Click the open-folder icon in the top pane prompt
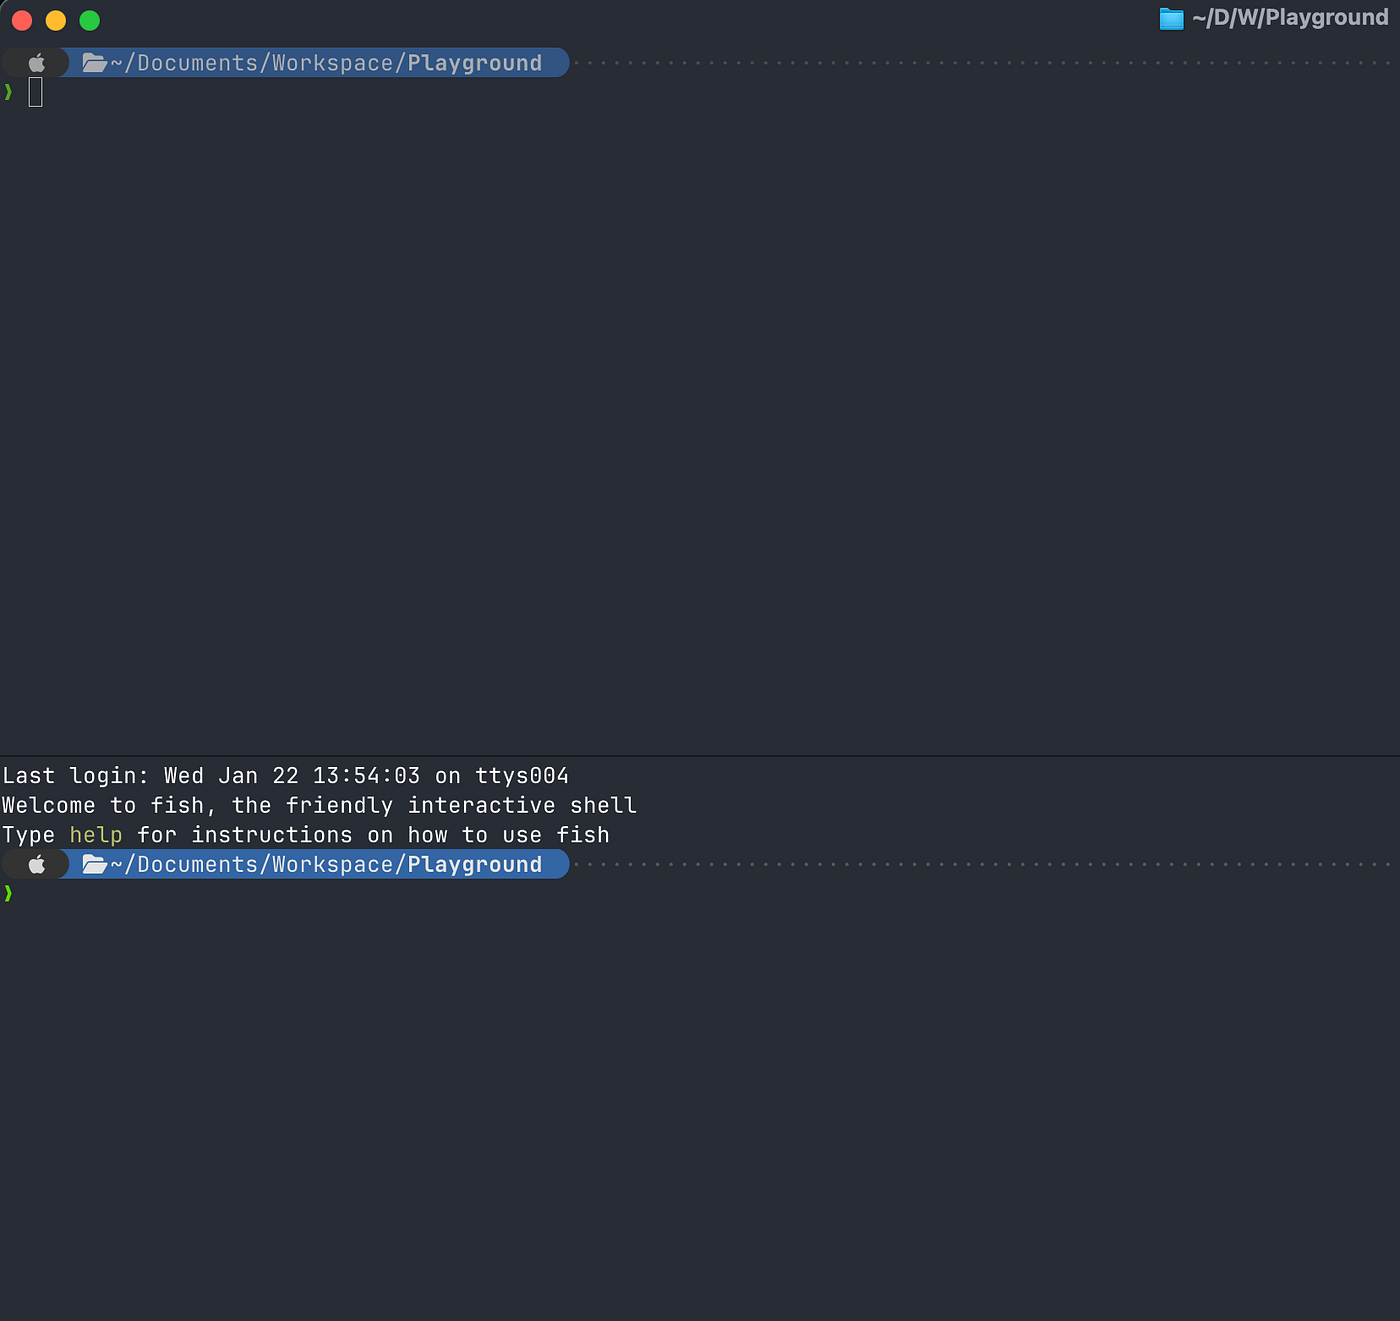This screenshot has width=1400, height=1321. (x=95, y=63)
